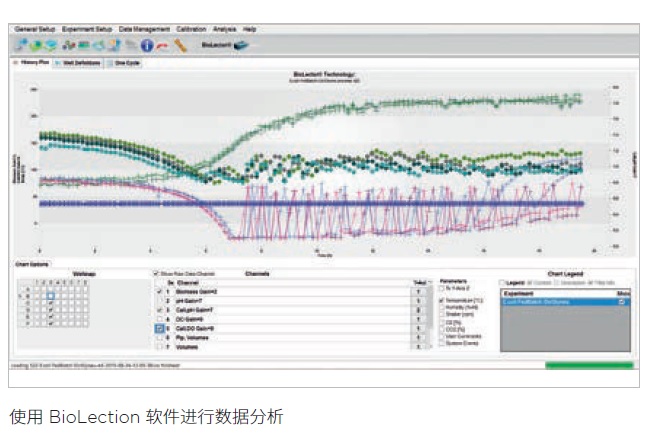Toggle the Temperature parameter checkbox
This screenshot has width=662, height=441.
442,300
